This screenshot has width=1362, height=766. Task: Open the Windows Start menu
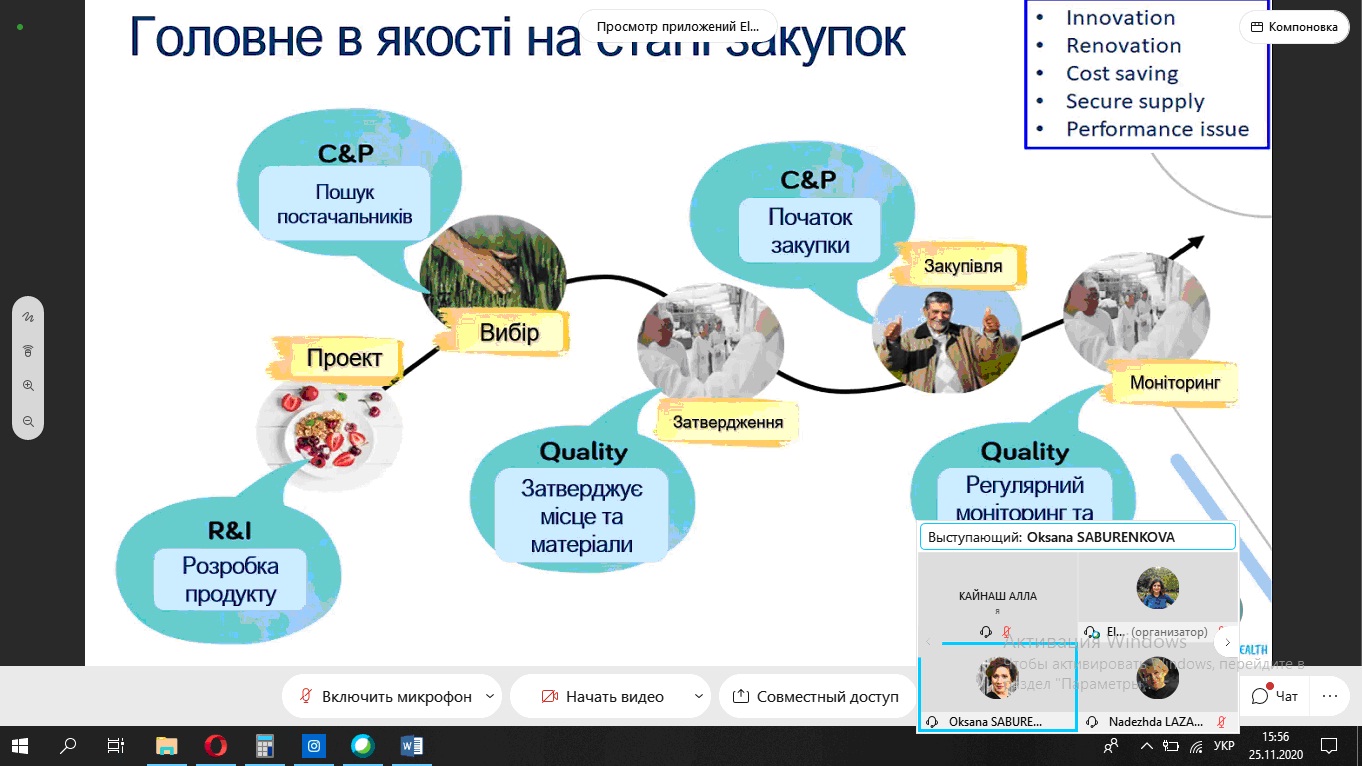(20, 746)
